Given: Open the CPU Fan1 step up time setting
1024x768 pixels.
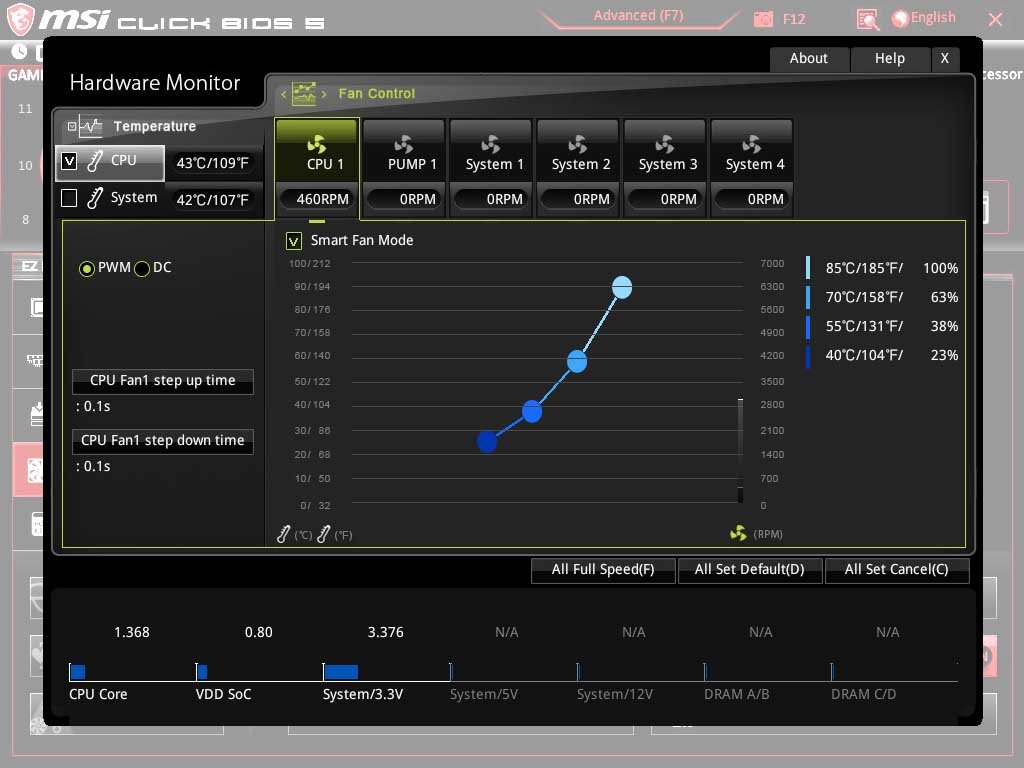Looking at the screenshot, I should [163, 381].
